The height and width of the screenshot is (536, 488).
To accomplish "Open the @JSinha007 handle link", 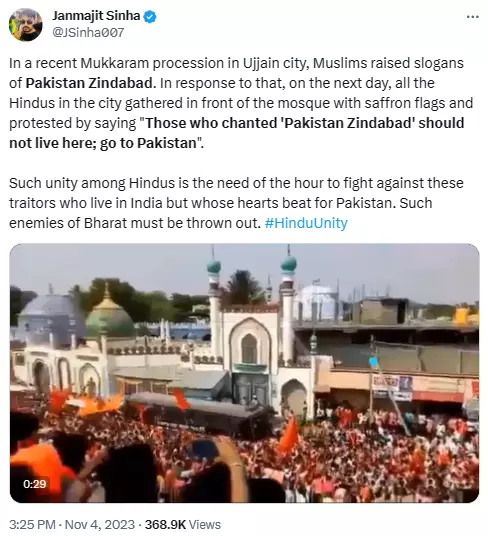I will (88, 32).
